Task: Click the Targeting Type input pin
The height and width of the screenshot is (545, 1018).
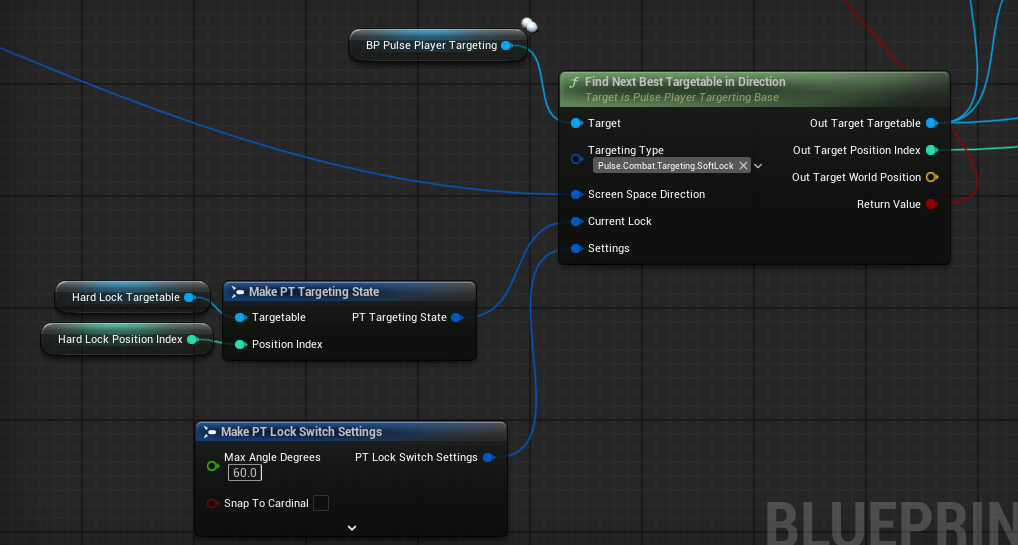Action: [x=576, y=158]
